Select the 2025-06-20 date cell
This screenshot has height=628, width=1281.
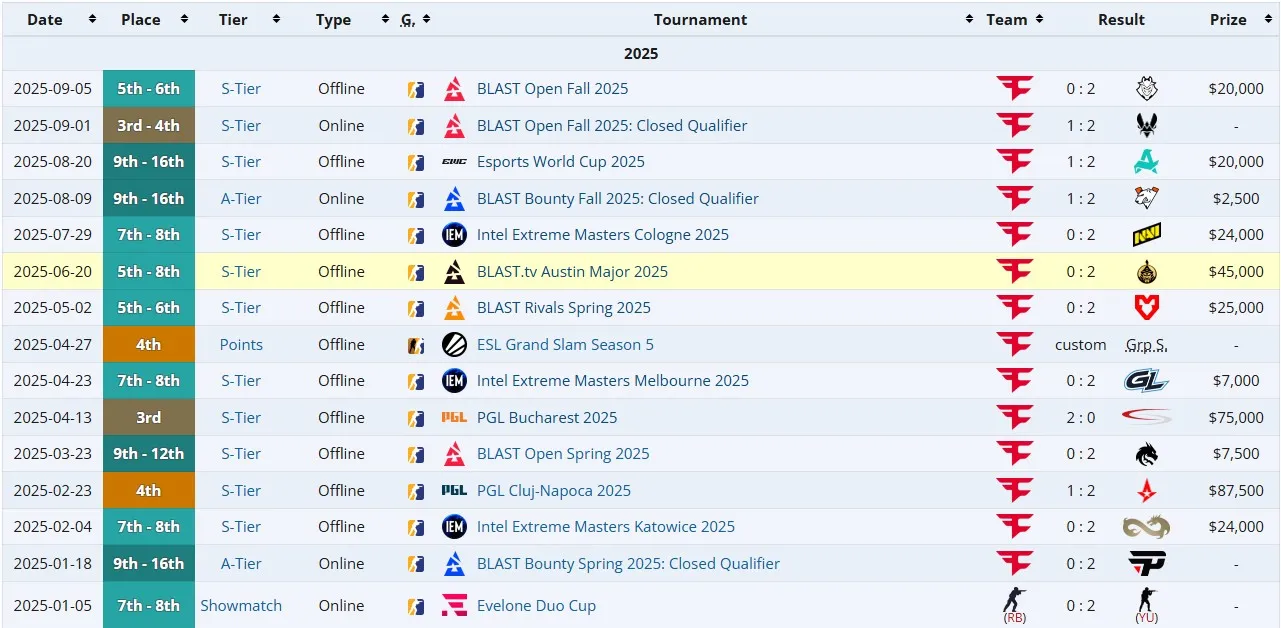pos(52,272)
